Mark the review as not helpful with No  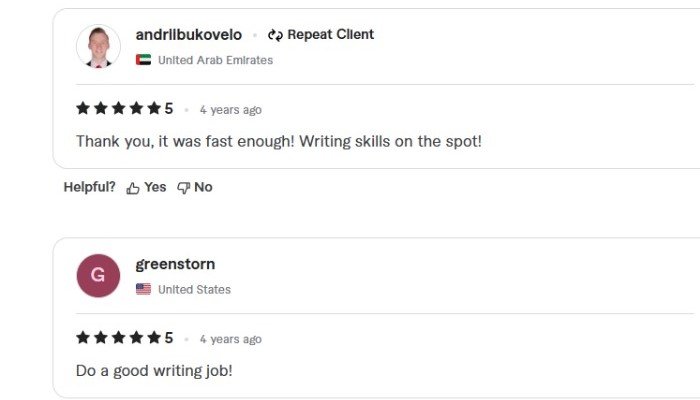click(203, 187)
